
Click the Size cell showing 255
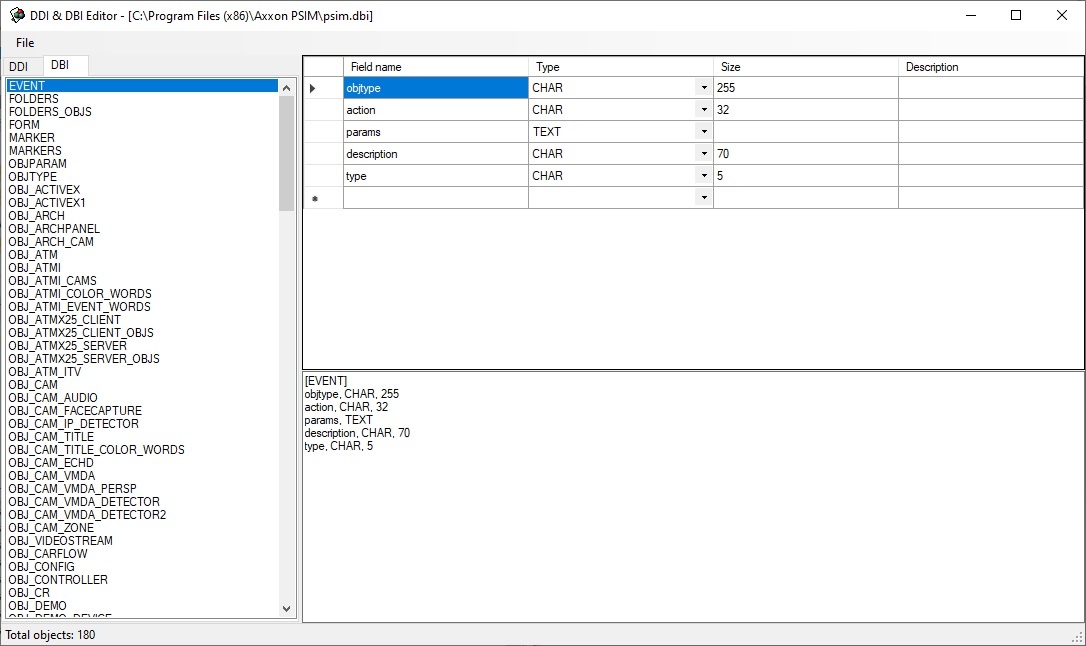click(805, 88)
